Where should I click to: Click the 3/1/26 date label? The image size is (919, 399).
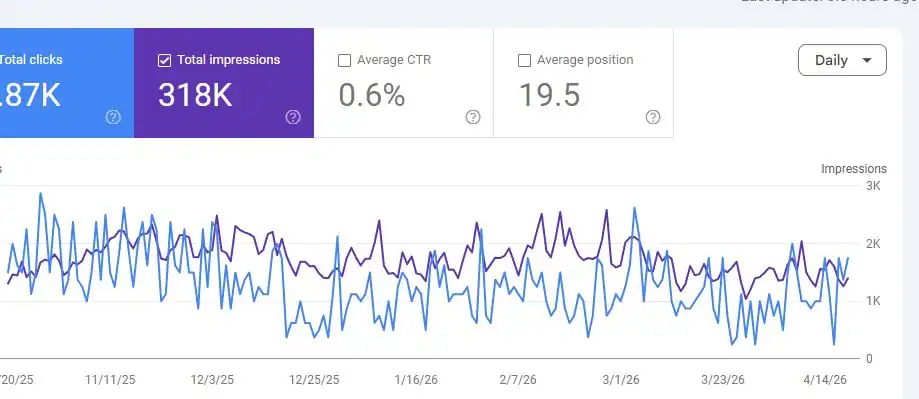tap(621, 380)
